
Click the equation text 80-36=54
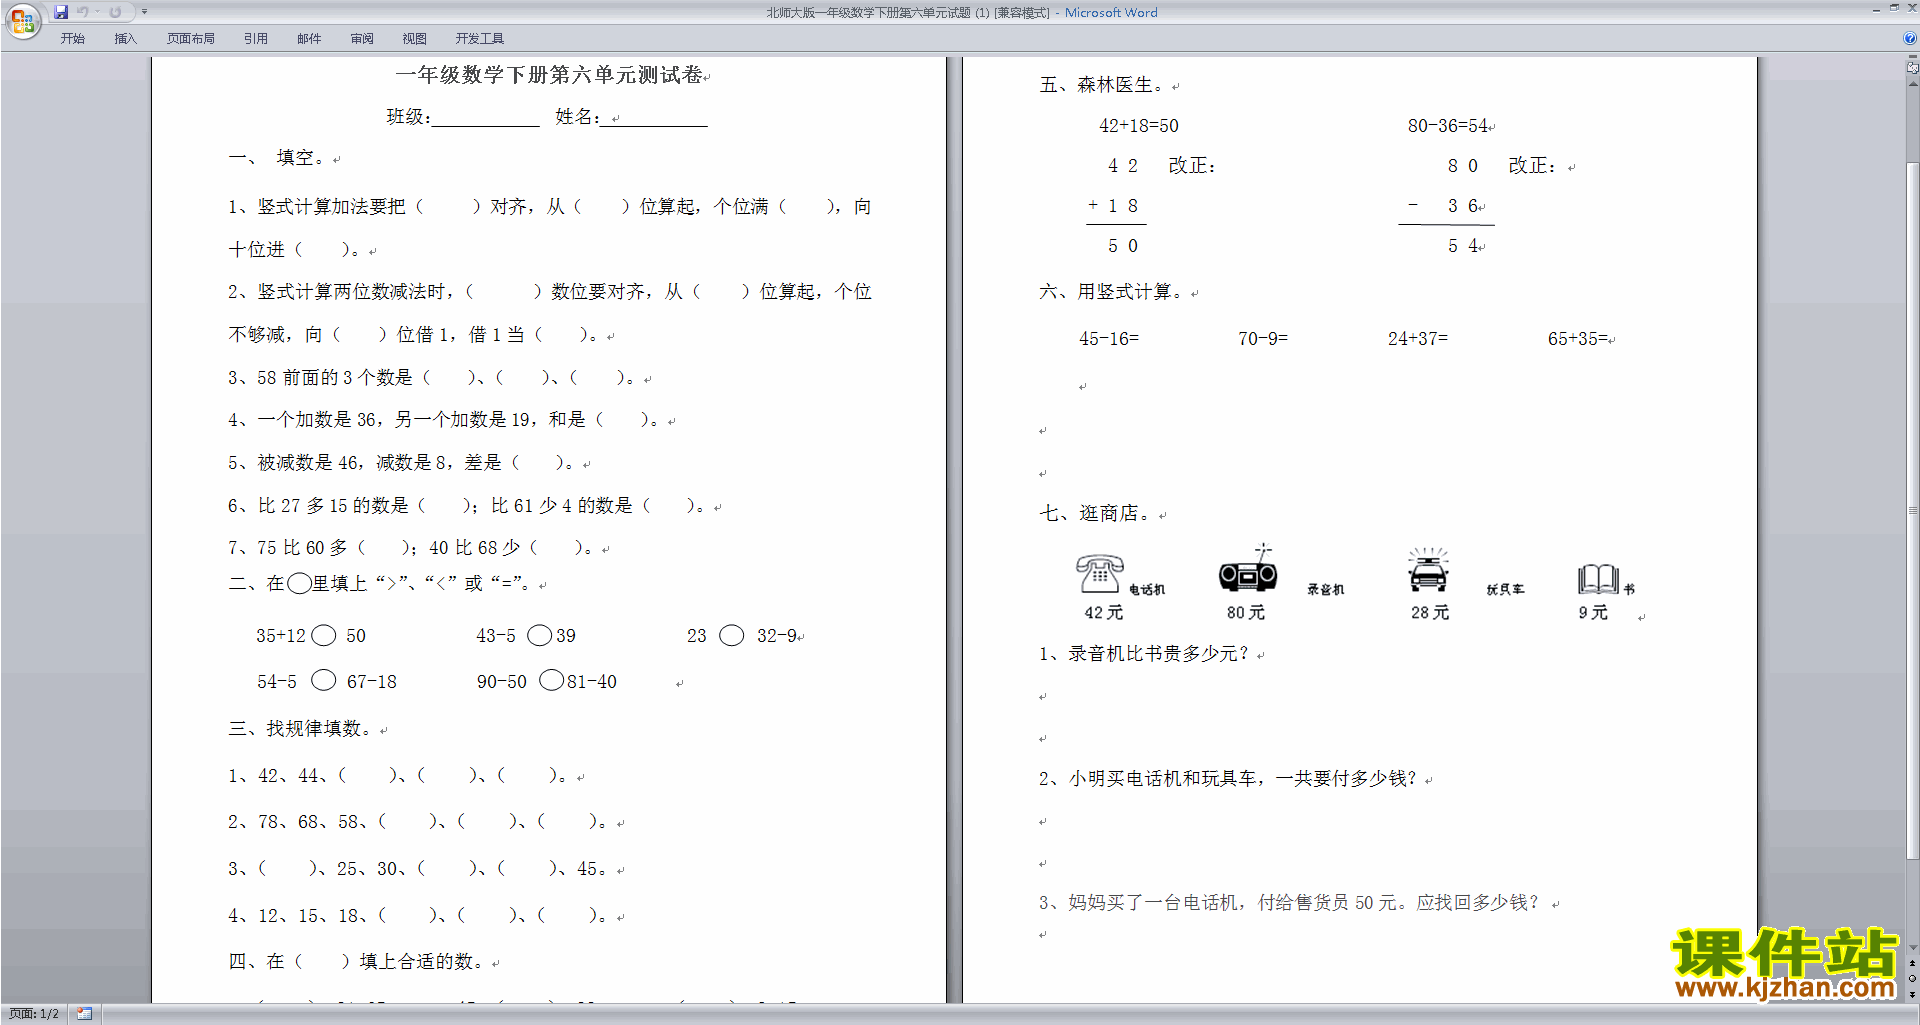coord(1448,126)
